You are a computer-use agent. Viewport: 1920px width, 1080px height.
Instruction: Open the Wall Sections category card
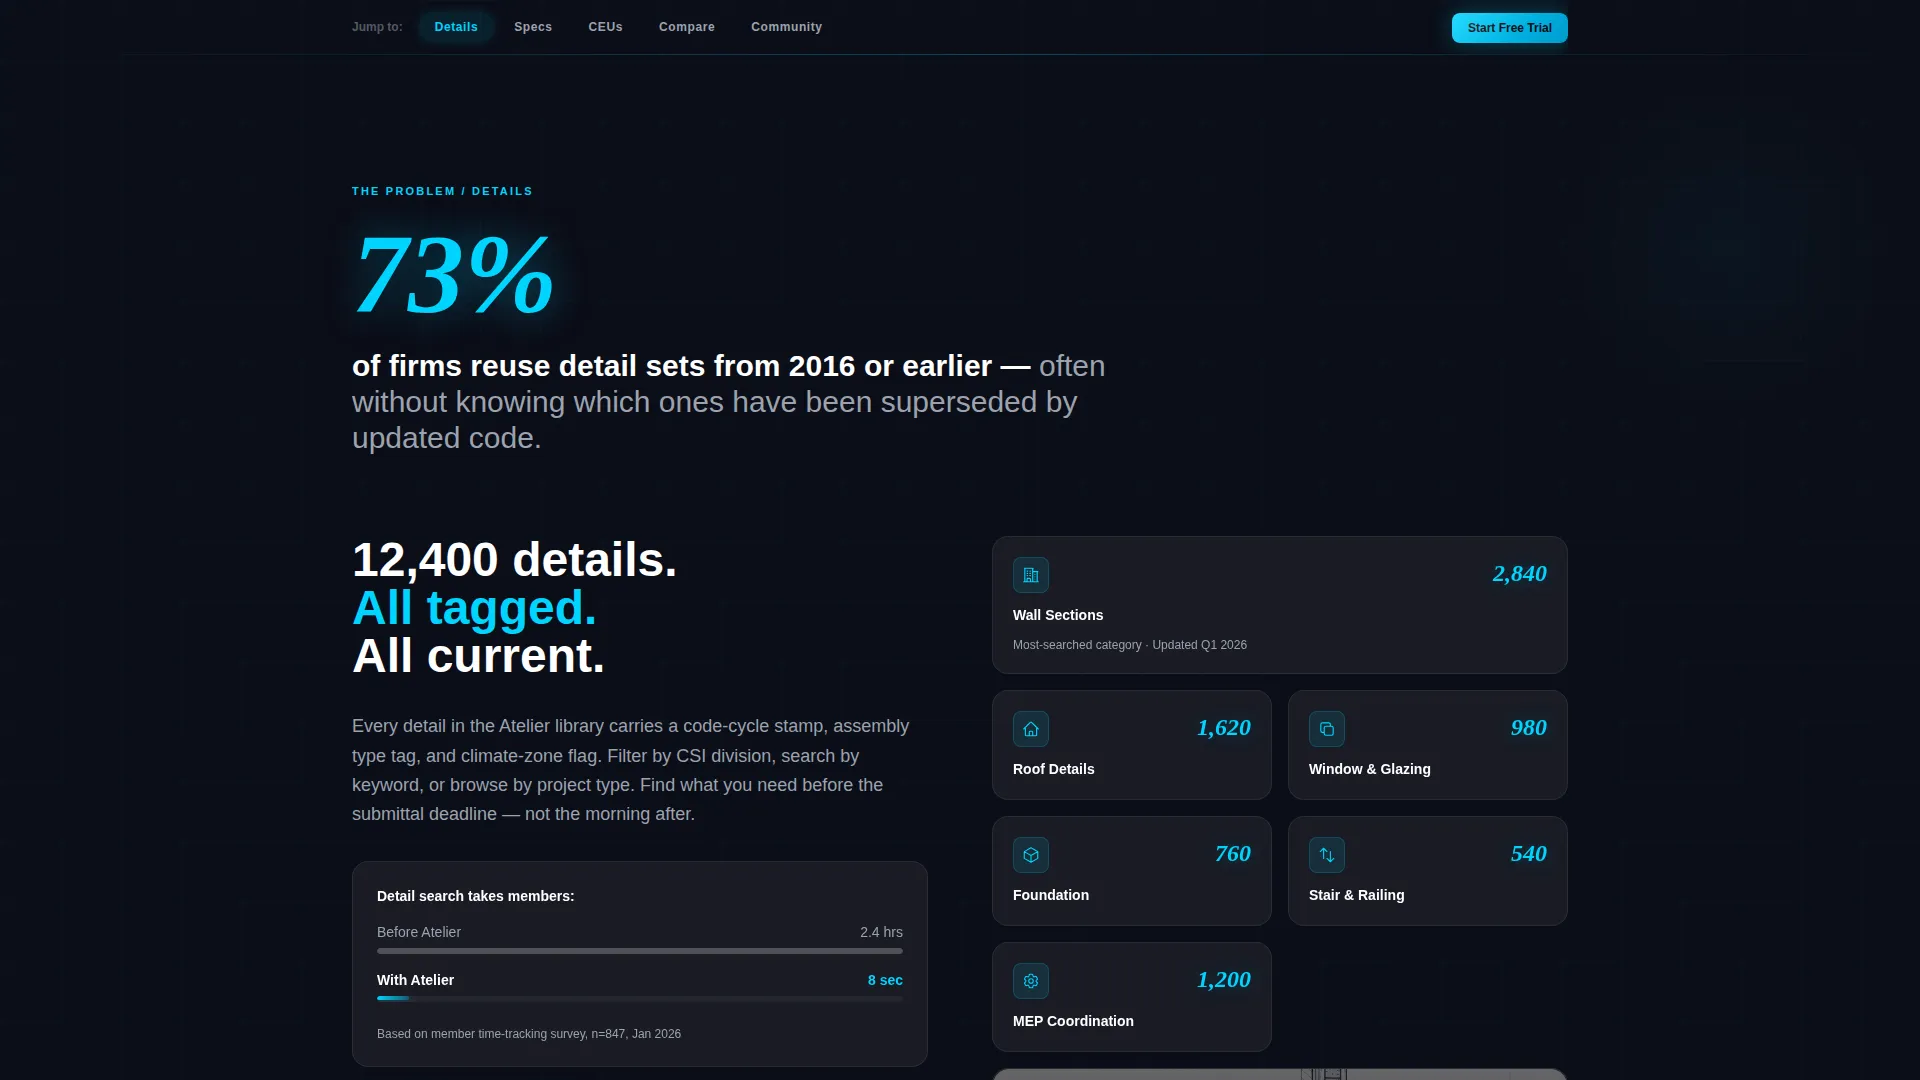click(x=1279, y=605)
